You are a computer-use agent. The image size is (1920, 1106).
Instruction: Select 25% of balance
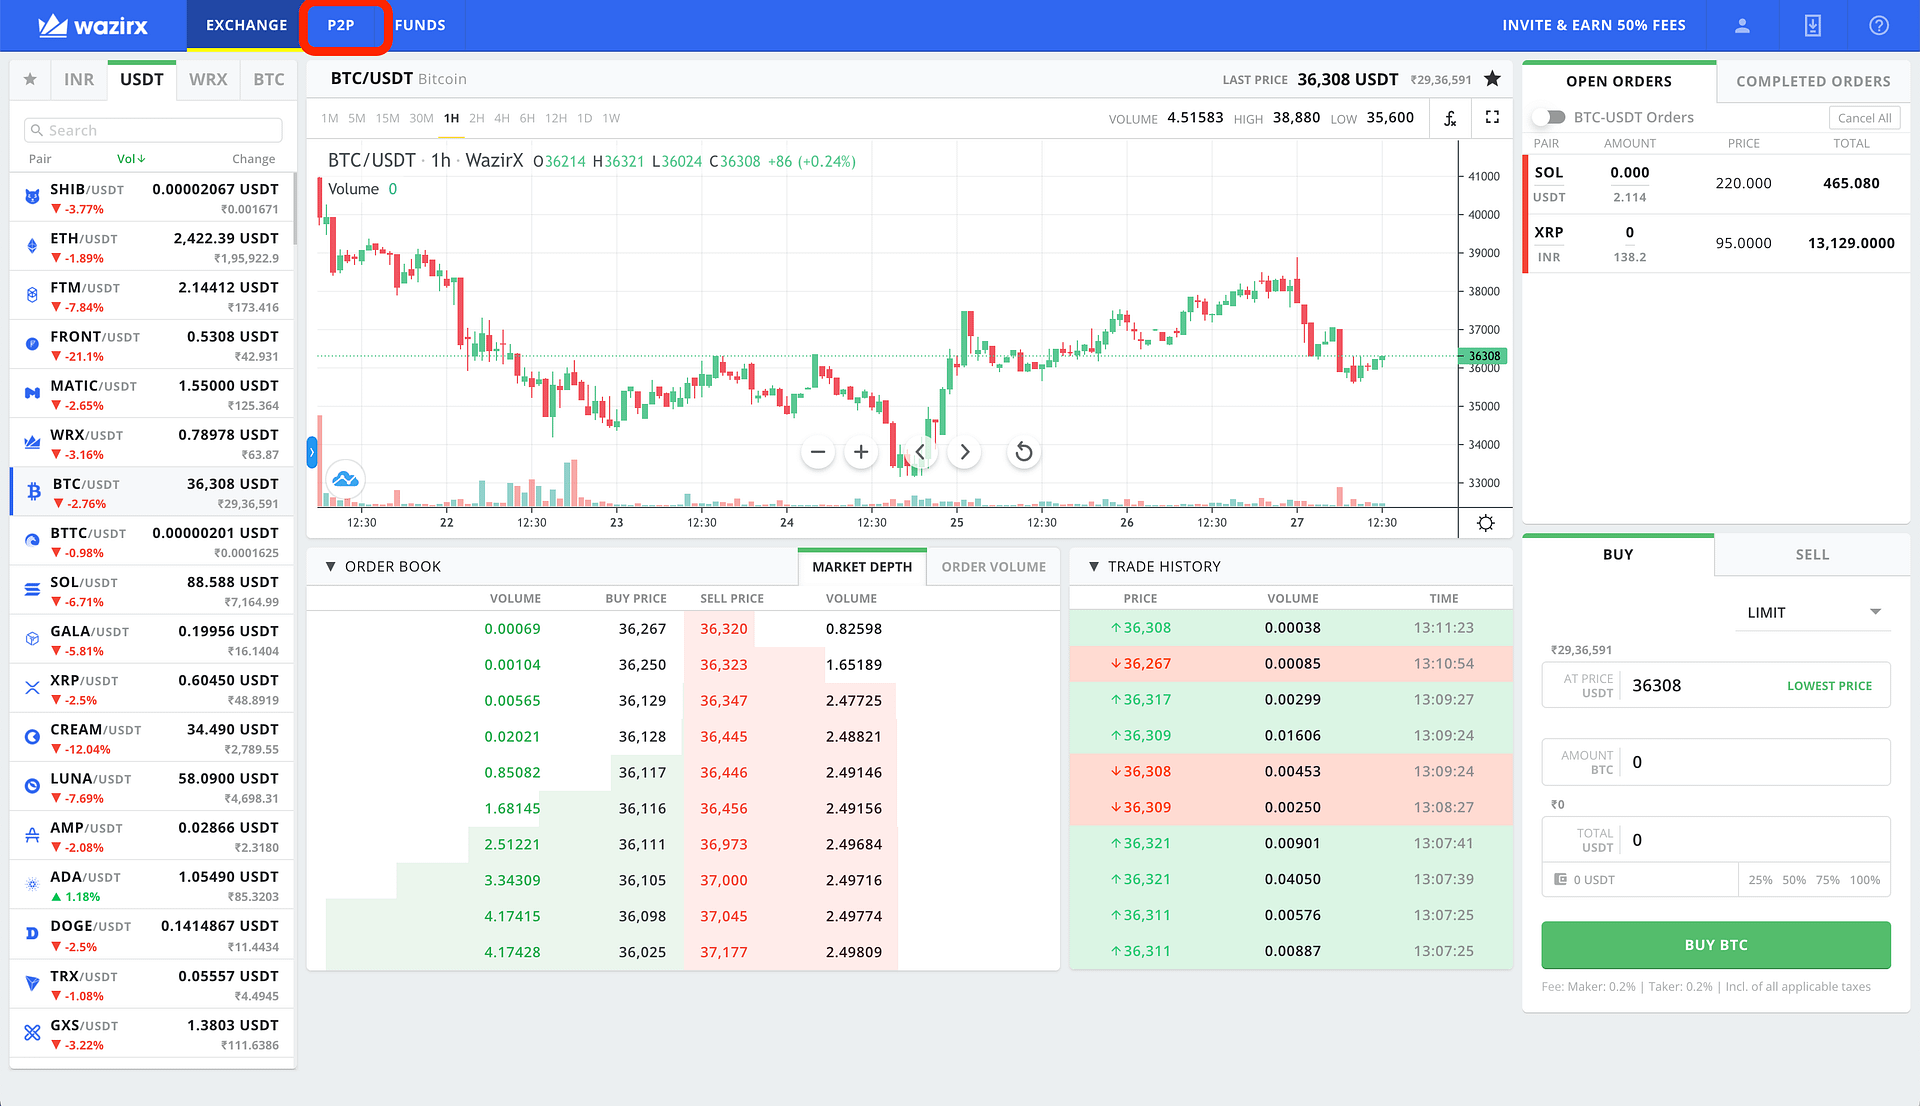click(x=1760, y=880)
